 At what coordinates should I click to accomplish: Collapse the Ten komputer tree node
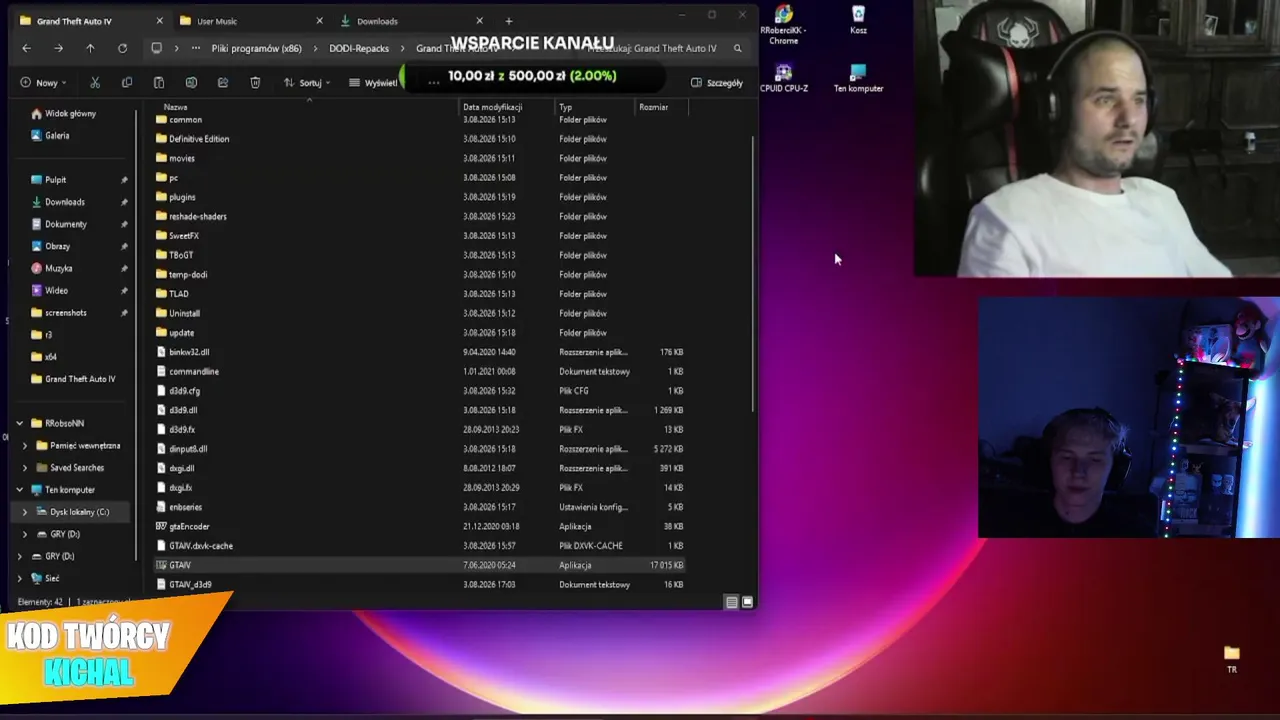19,490
